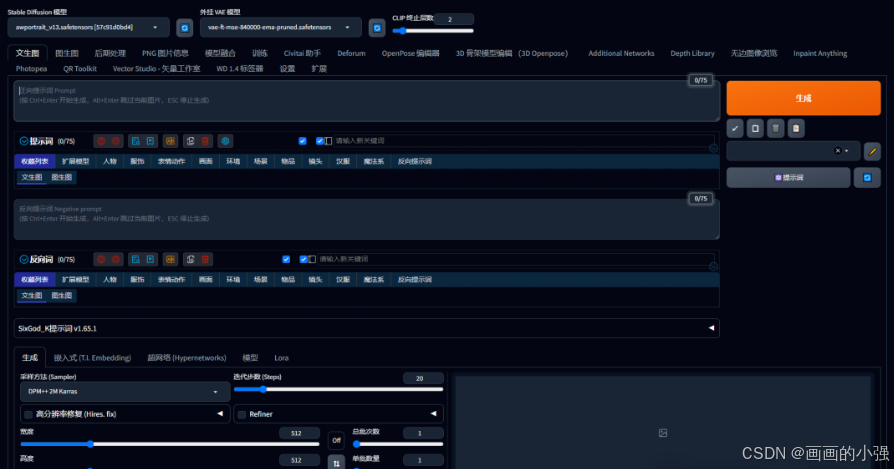894x469 pixels.
Task: Open the OpenPose 编辑器 tab
Action: [411, 53]
